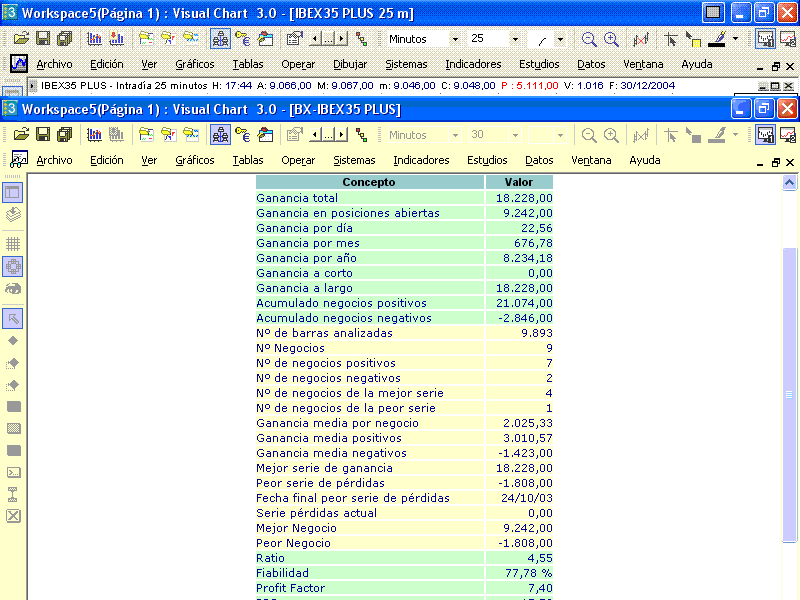The image size is (800, 600).
Task: Click pen color tool in 25 m window toolbar
Action: [x=719, y=39]
